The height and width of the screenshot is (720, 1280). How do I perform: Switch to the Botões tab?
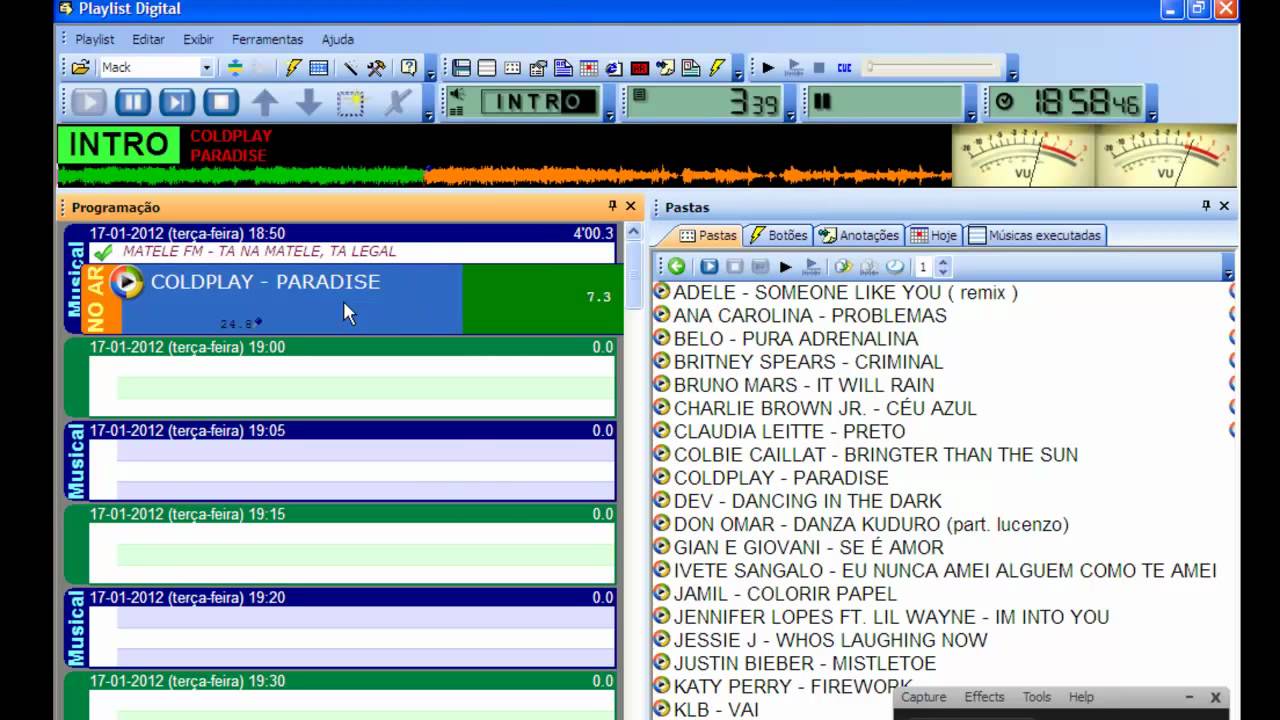(778, 235)
